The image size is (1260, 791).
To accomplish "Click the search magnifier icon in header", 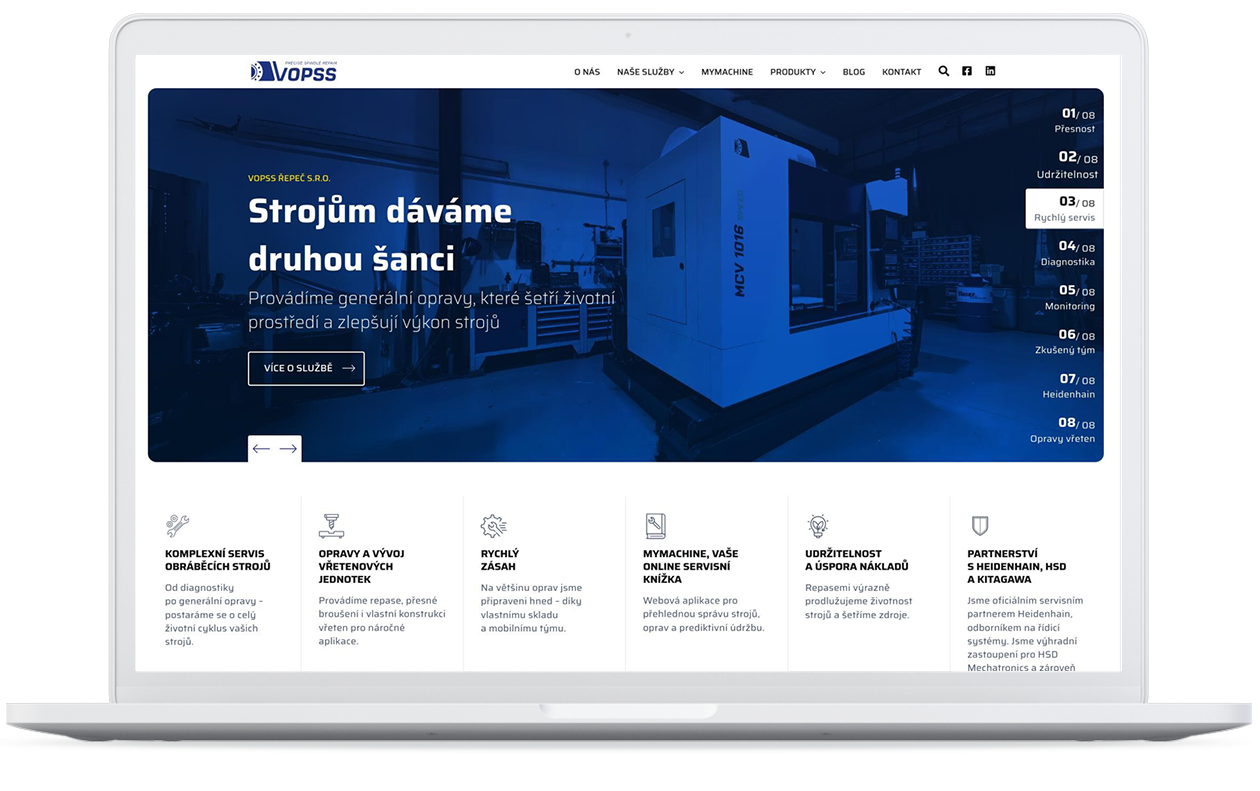I will tap(943, 71).
